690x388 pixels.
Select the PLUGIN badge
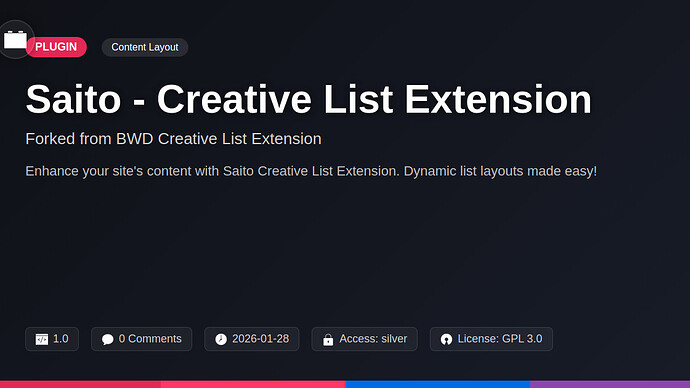click(x=56, y=47)
